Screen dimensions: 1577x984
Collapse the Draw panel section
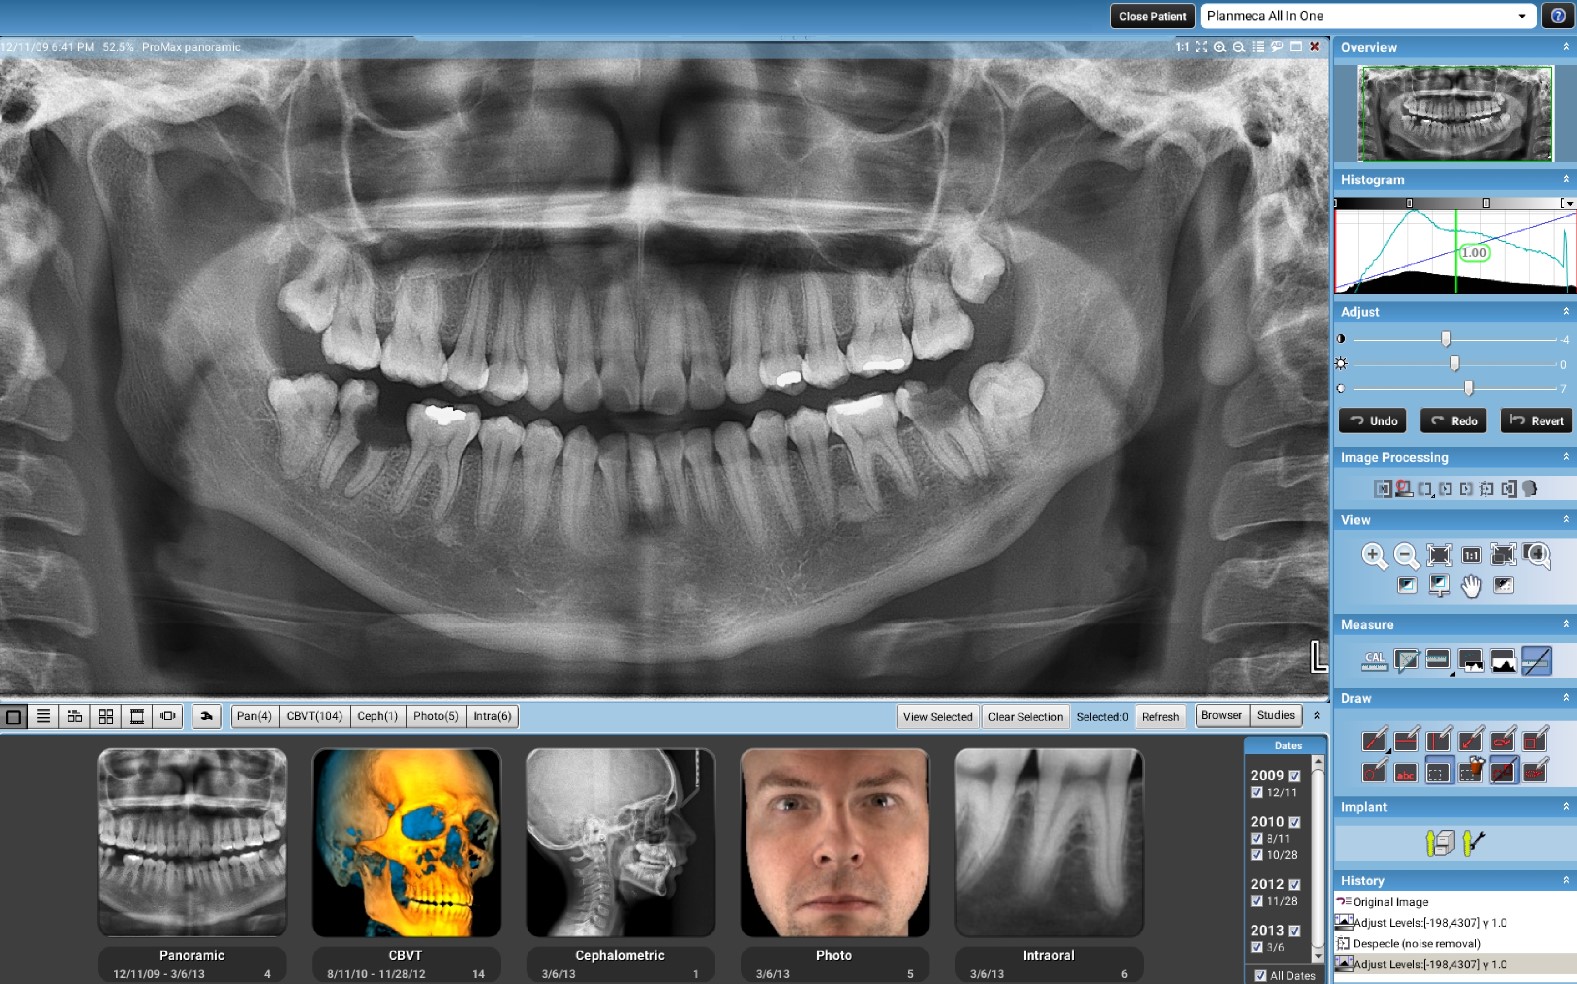click(x=1565, y=698)
